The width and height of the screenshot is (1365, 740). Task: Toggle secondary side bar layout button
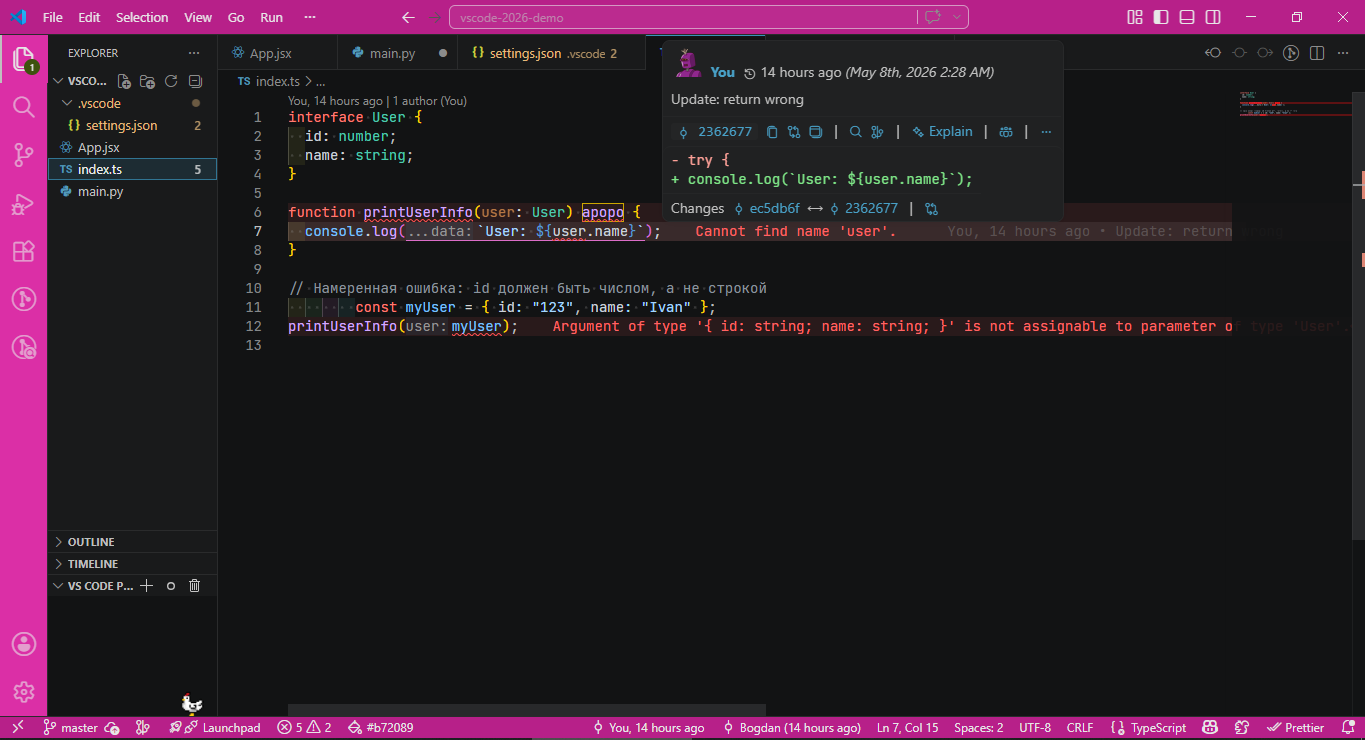1213,17
